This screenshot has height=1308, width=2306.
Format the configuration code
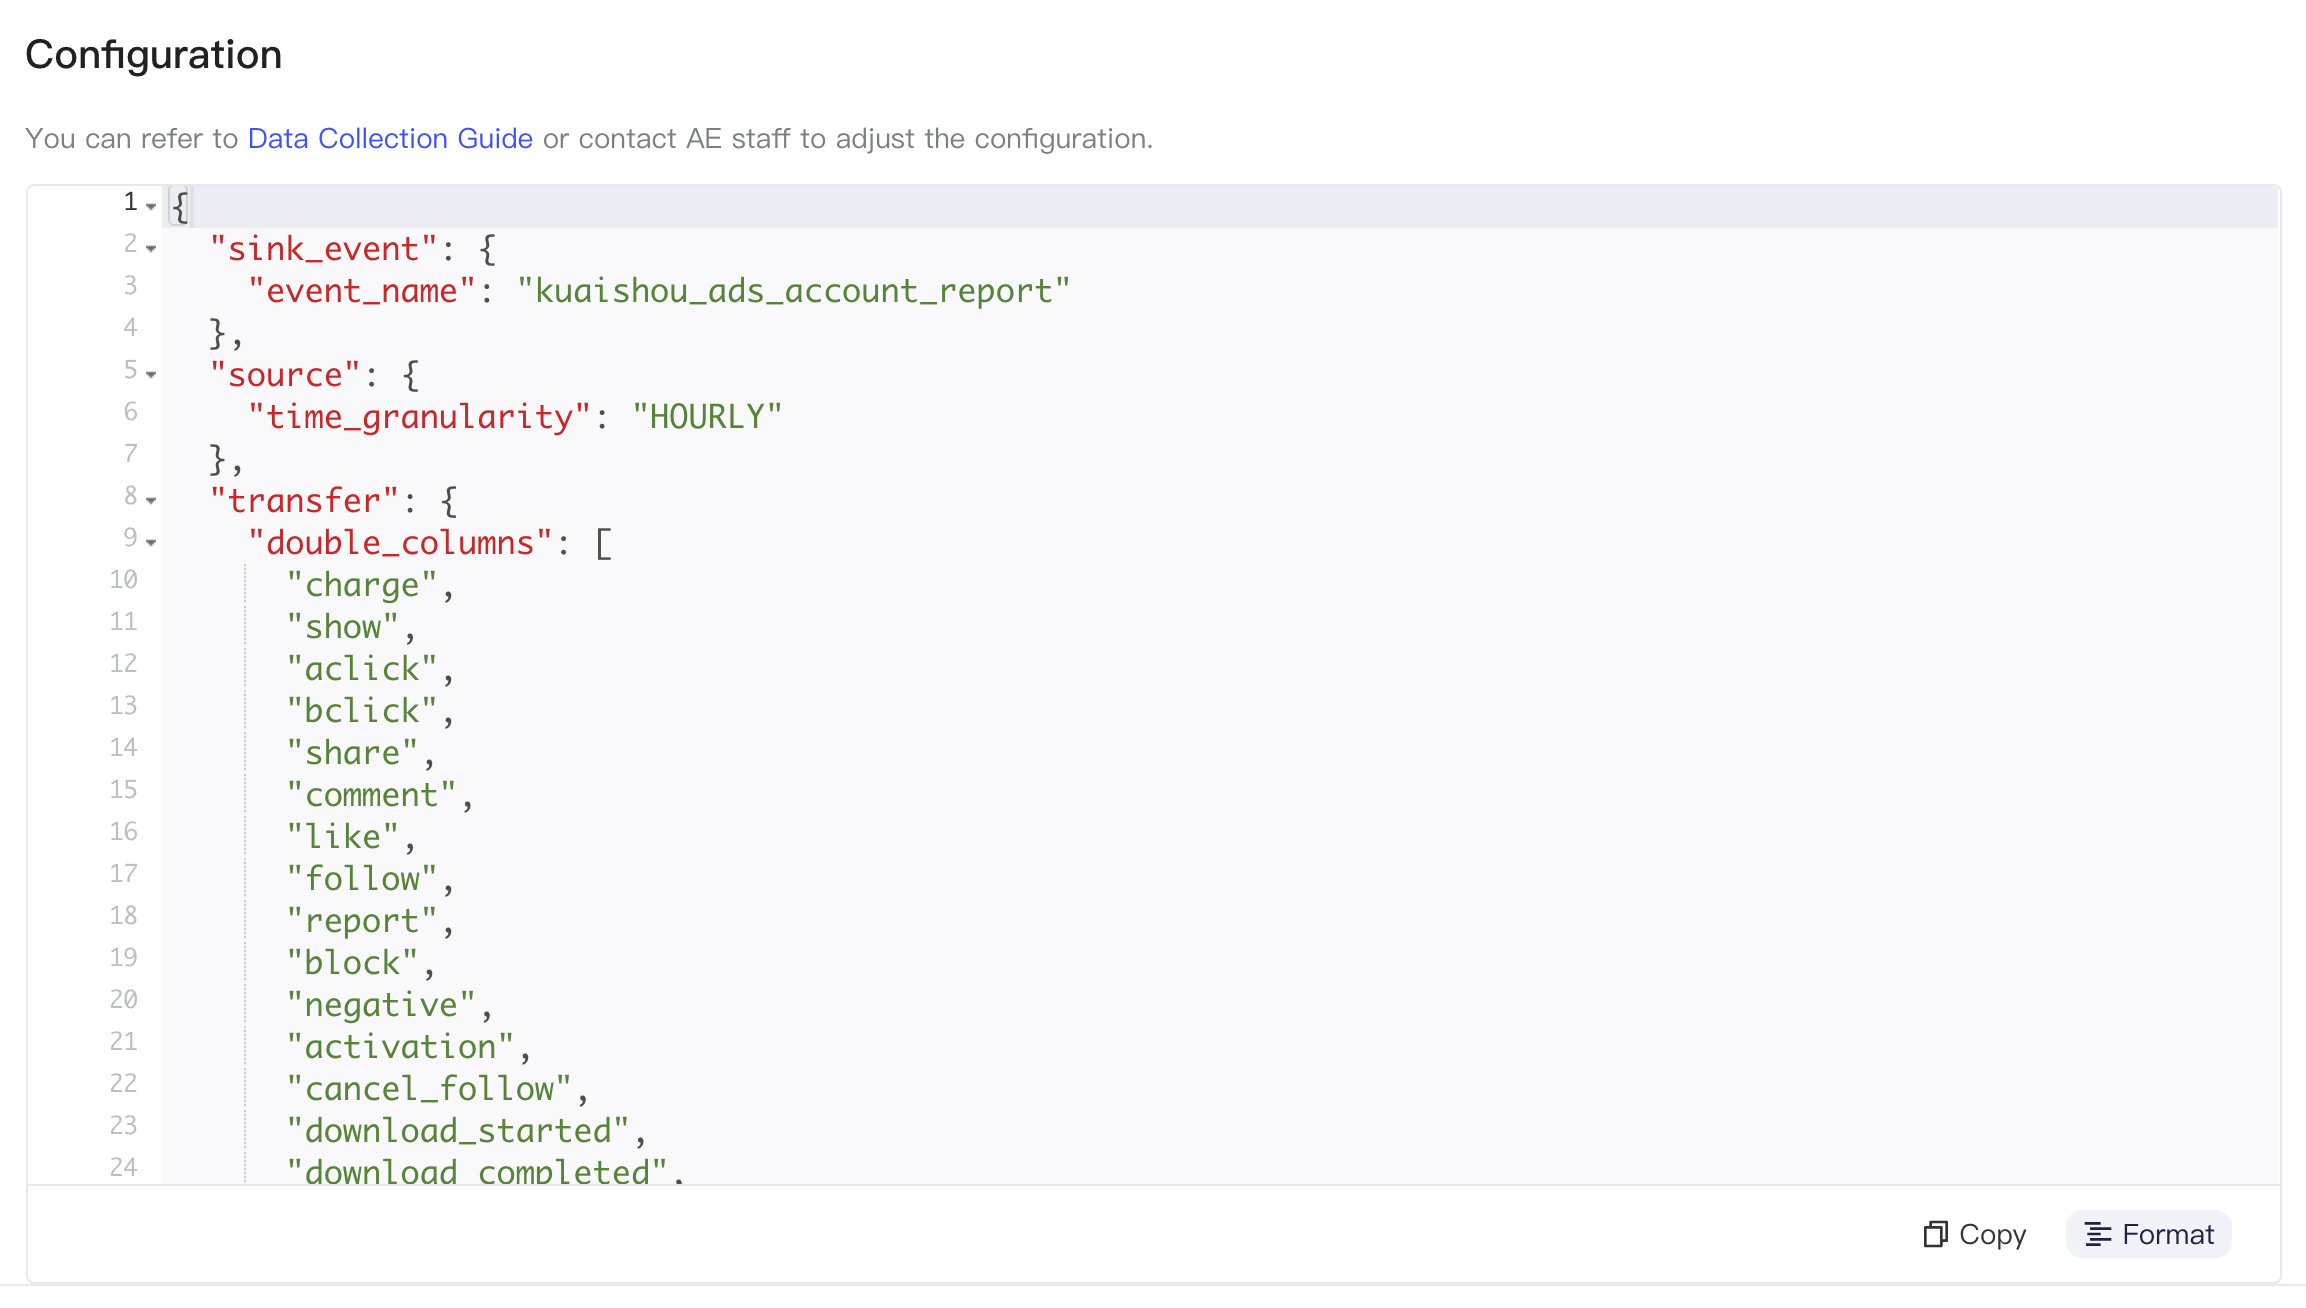[2149, 1234]
